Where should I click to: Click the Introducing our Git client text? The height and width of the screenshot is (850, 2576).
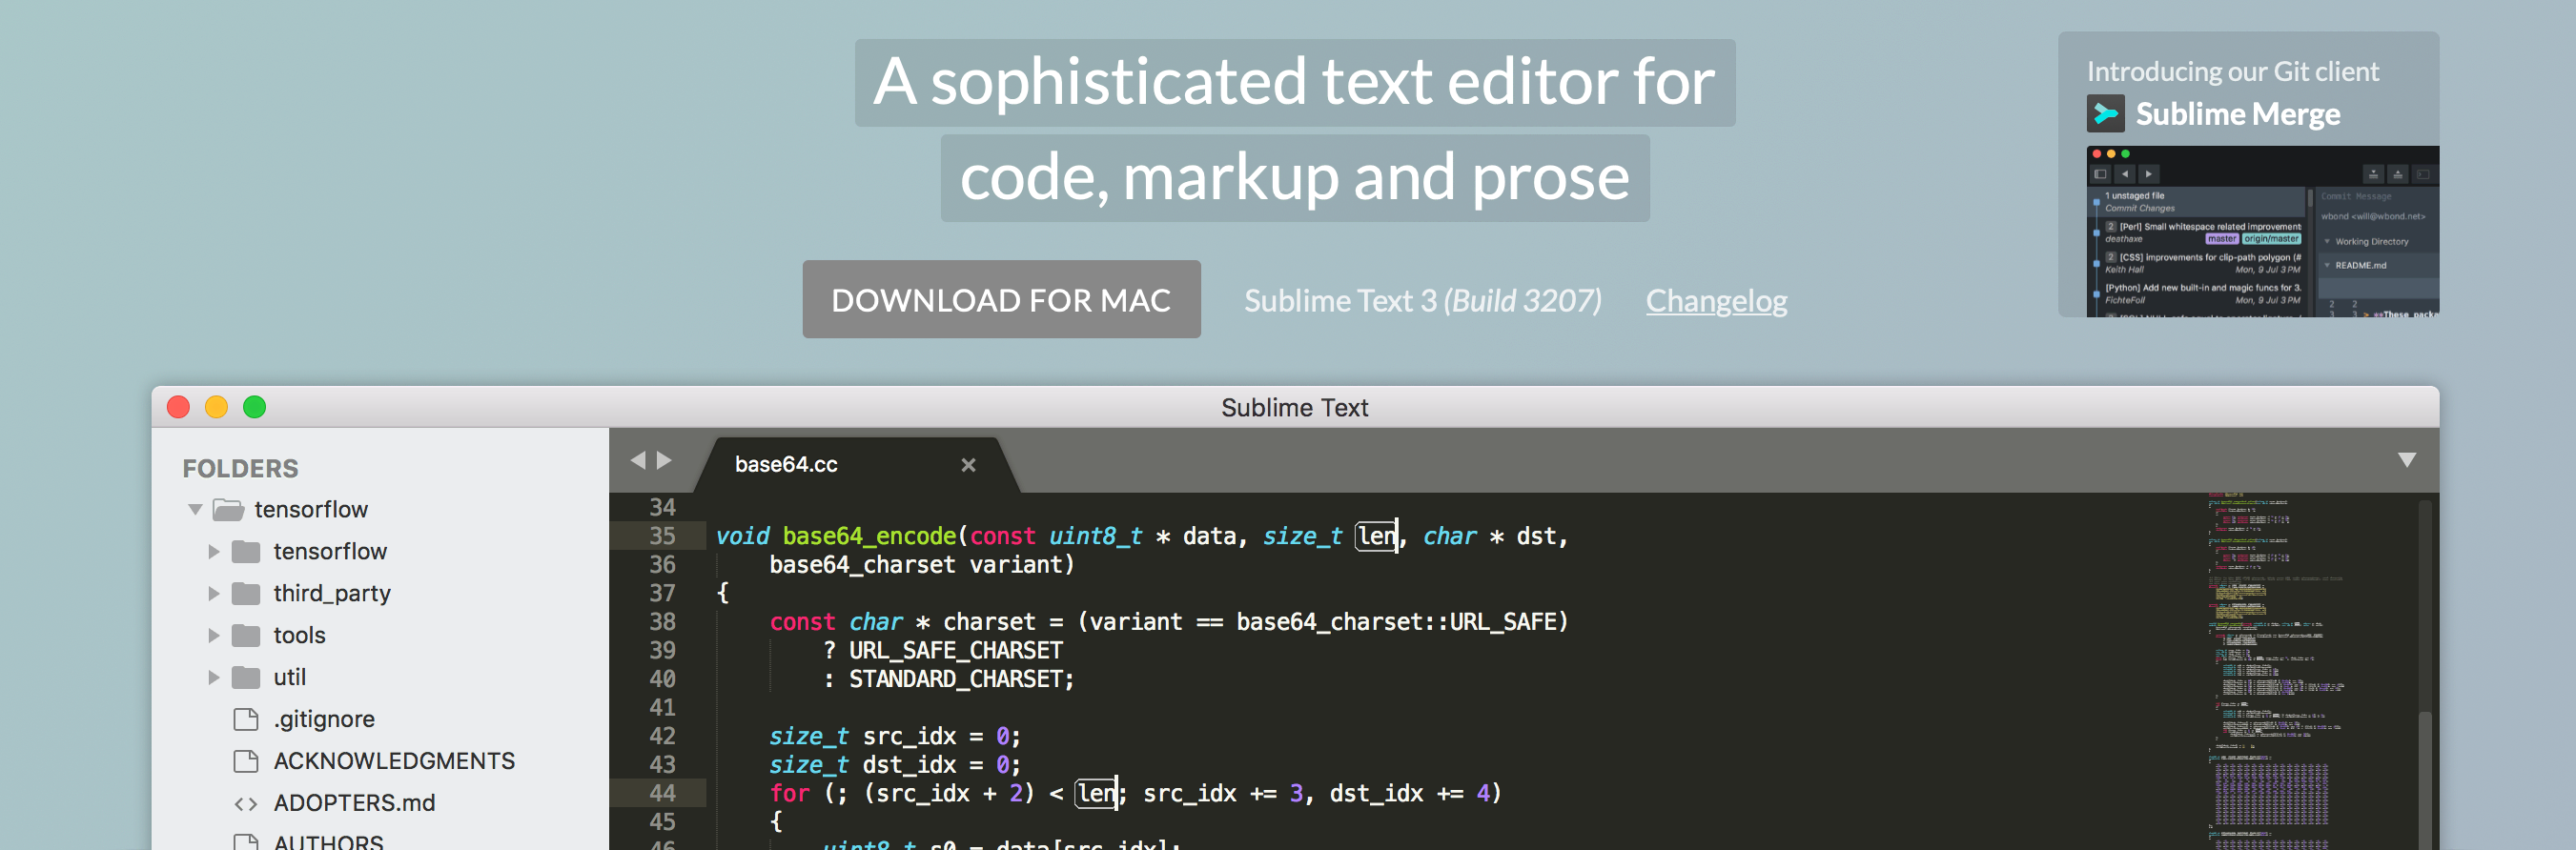2232,71
